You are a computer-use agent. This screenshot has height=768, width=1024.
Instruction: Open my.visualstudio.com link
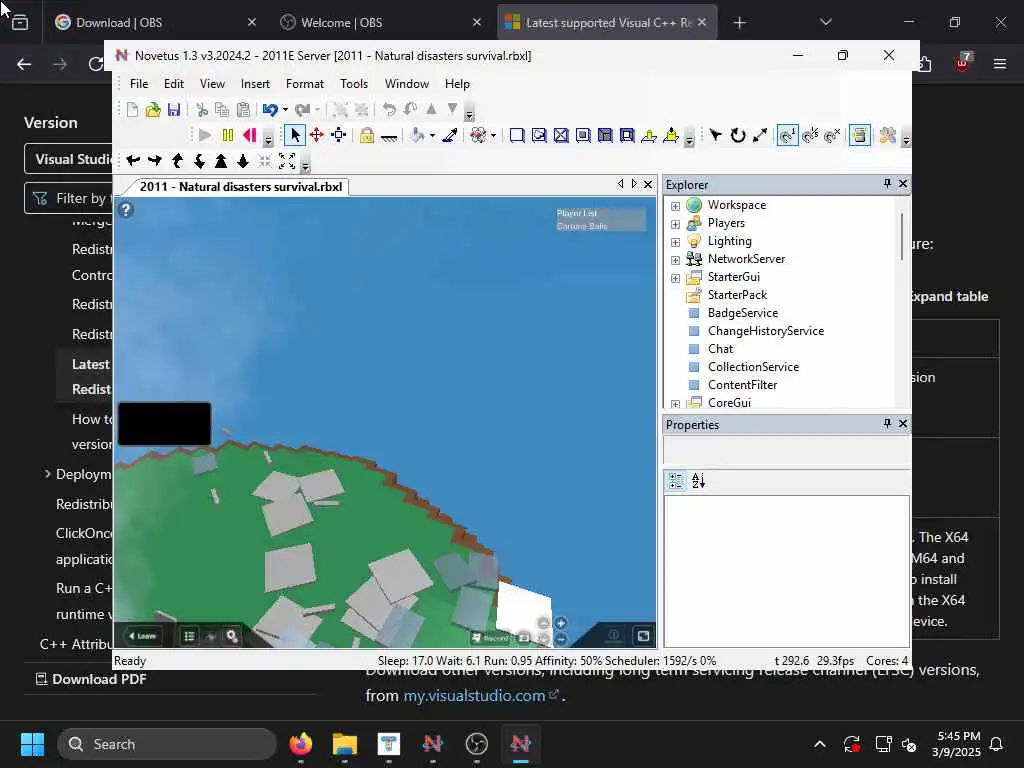481,696
